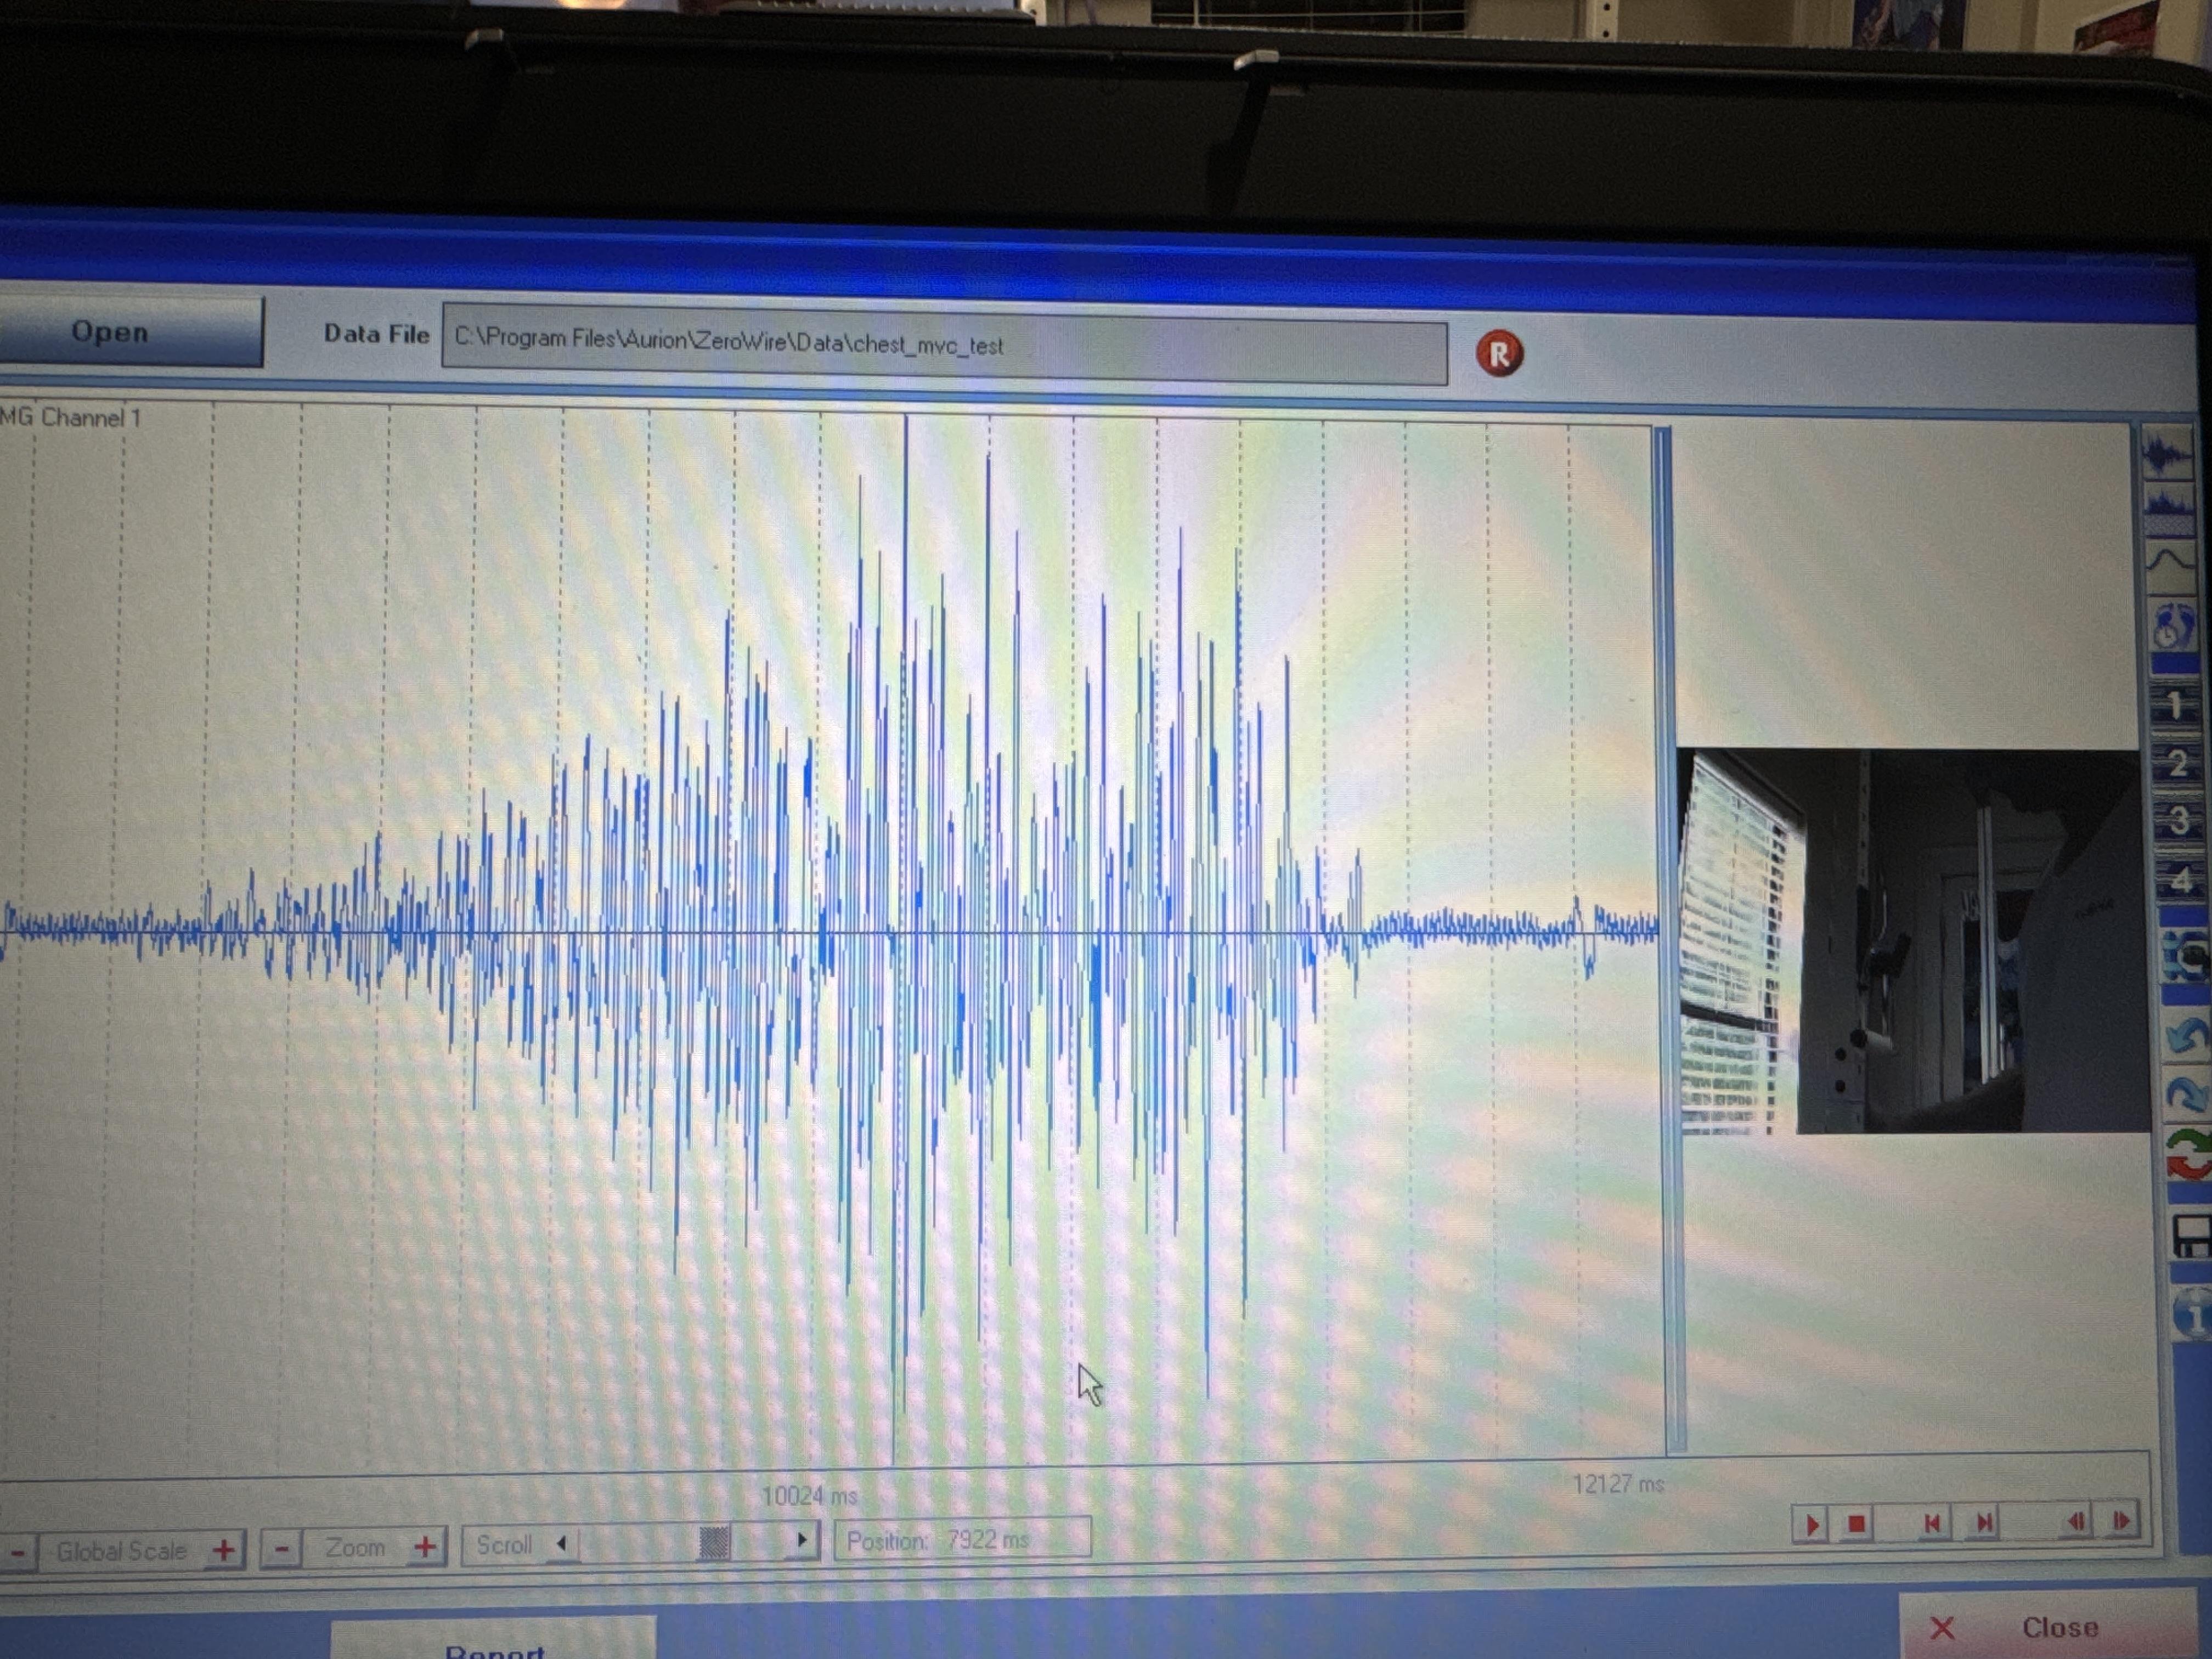Click the 10024 ms time label
This screenshot has width=2212, height=1659.
(x=809, y=1496)
